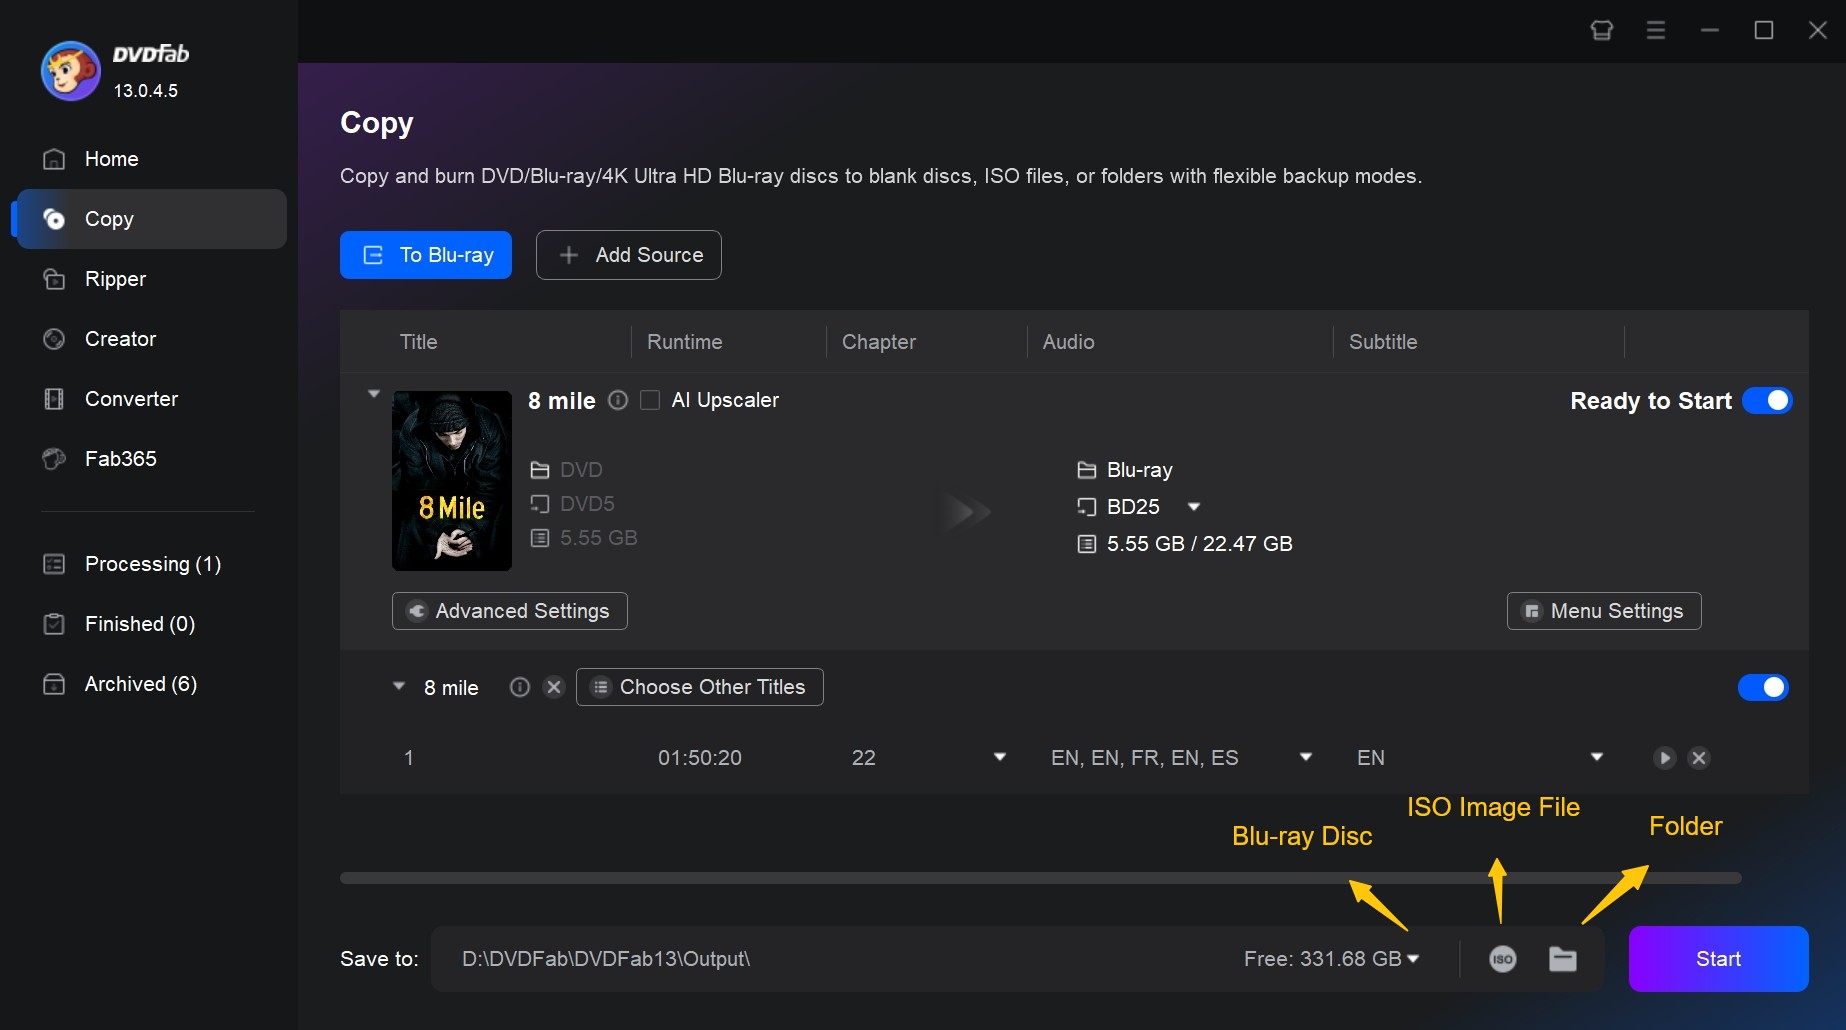The height and width of the screenshot is (1030, 1846).
Task: Select the Folder output icon
Action: coord(1562,959)
